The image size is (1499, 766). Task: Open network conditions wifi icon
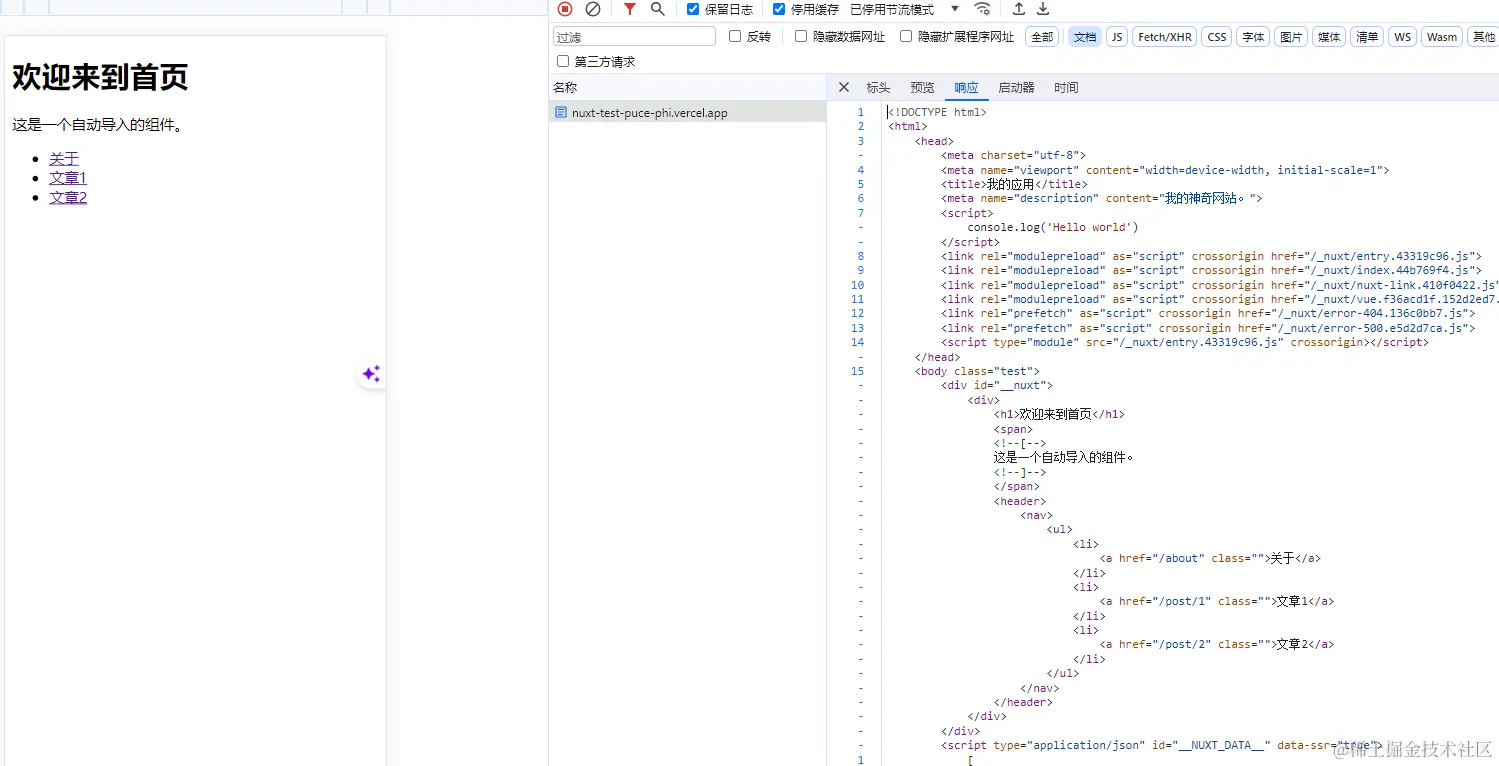(983, 9)
